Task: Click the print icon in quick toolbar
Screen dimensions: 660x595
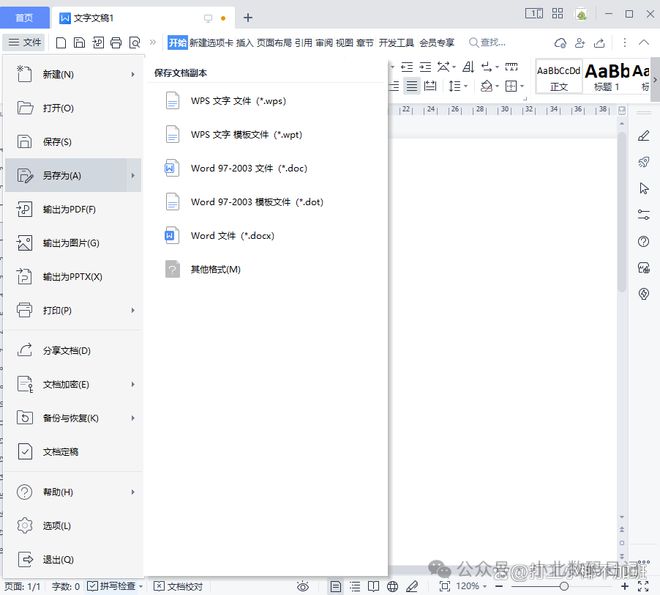Action: (116, 42)
